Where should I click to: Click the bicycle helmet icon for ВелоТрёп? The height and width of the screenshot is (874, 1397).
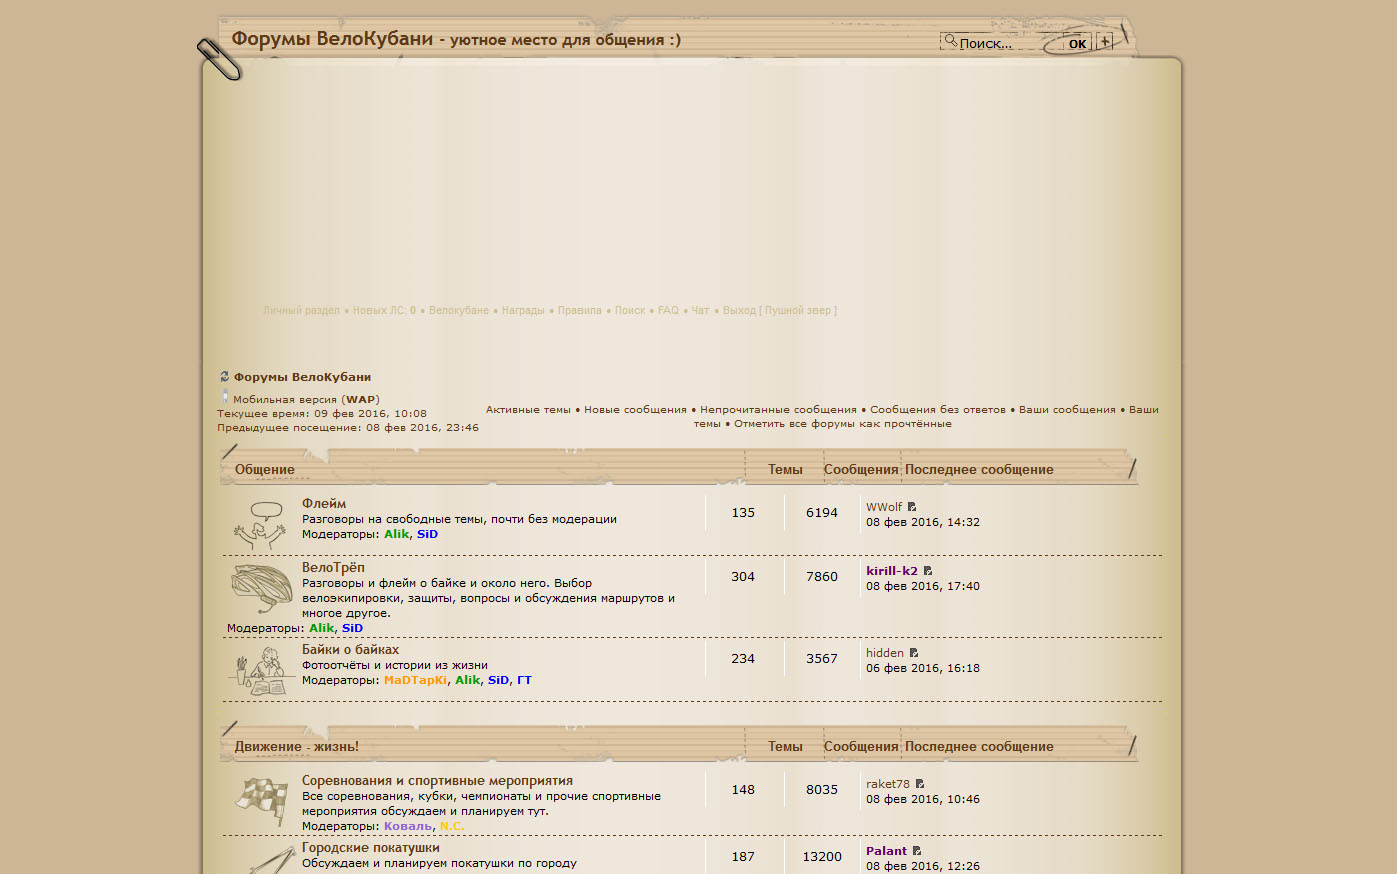tap(262, 588)
